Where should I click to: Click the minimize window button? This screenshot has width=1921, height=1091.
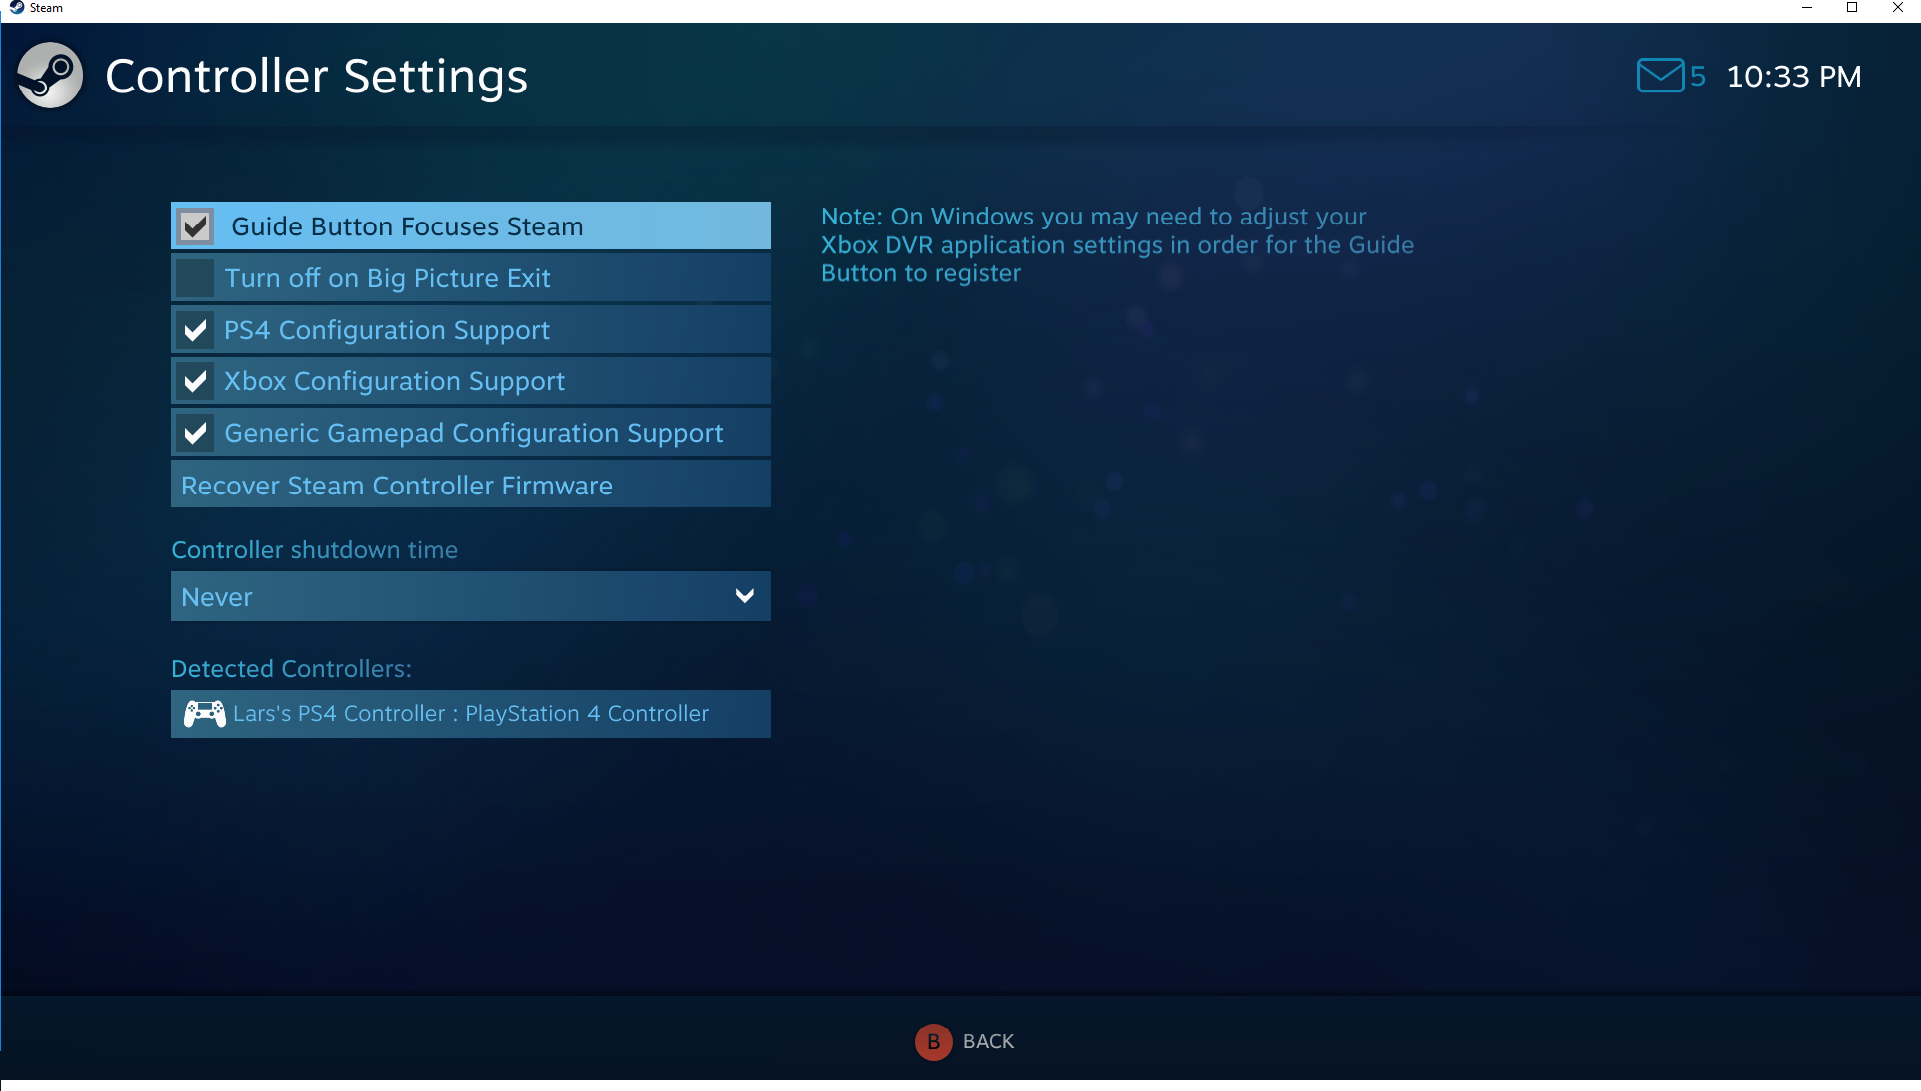point(1808,9)
